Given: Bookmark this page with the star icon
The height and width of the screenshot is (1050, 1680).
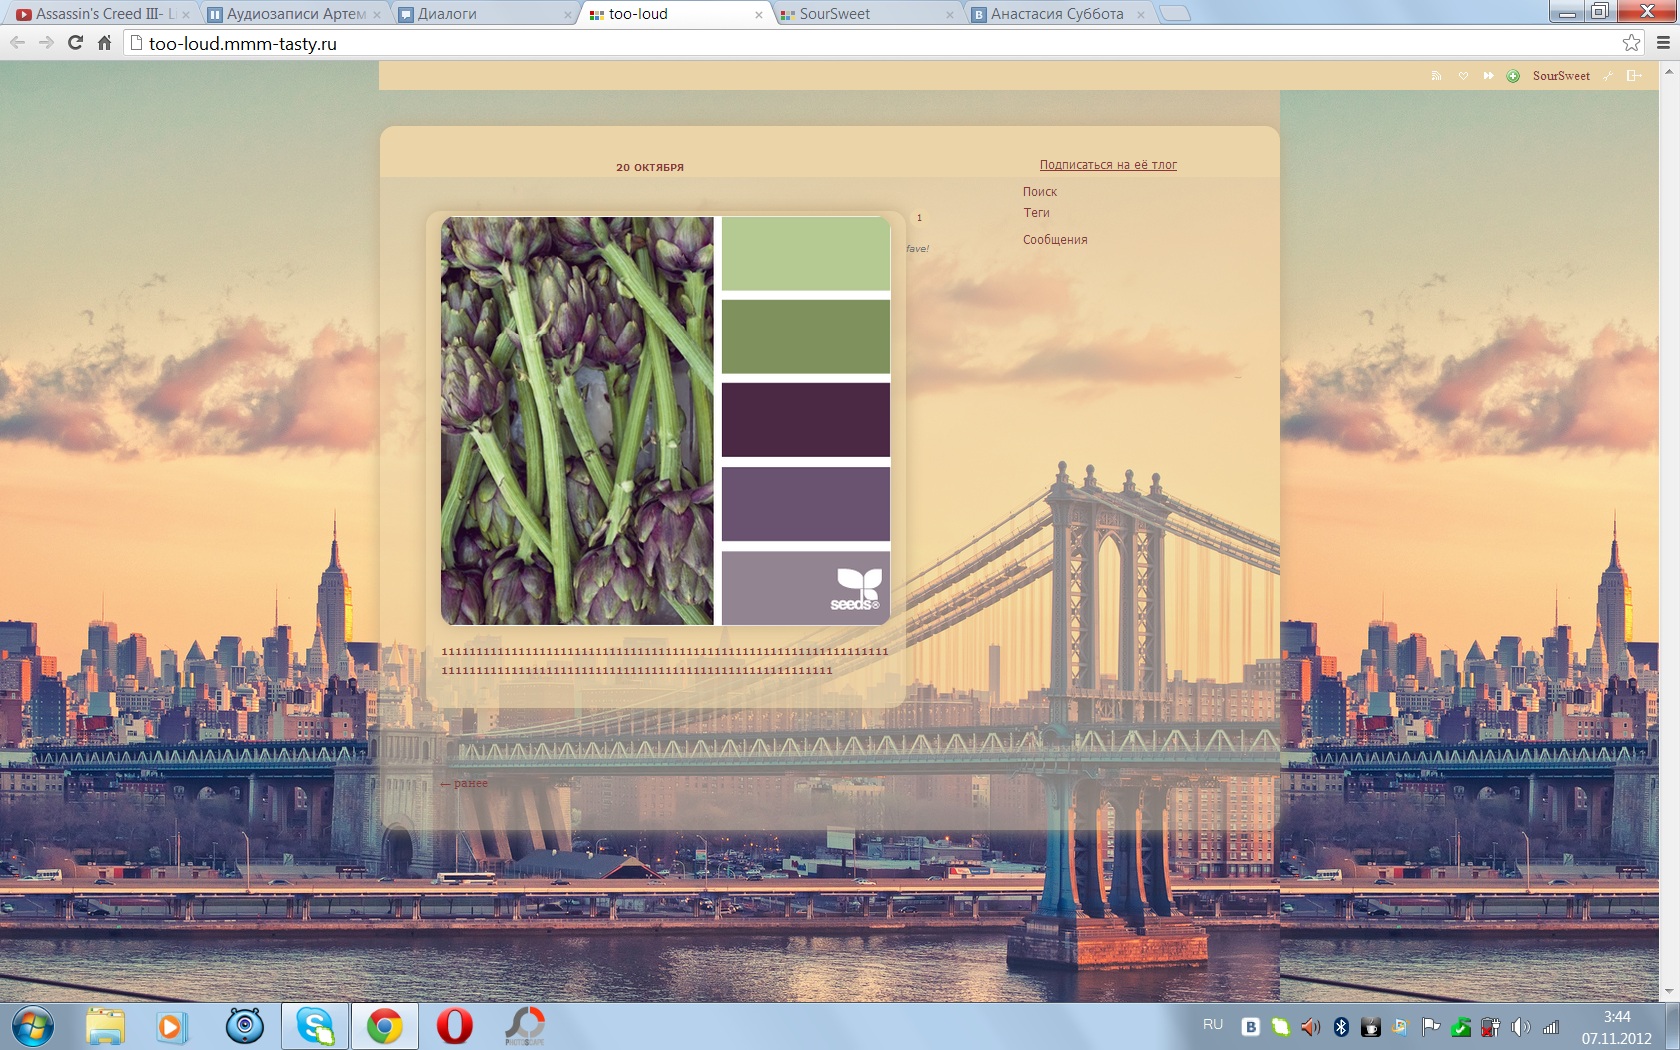Looking at the screenshot, I should click(x=1631, y=43).
